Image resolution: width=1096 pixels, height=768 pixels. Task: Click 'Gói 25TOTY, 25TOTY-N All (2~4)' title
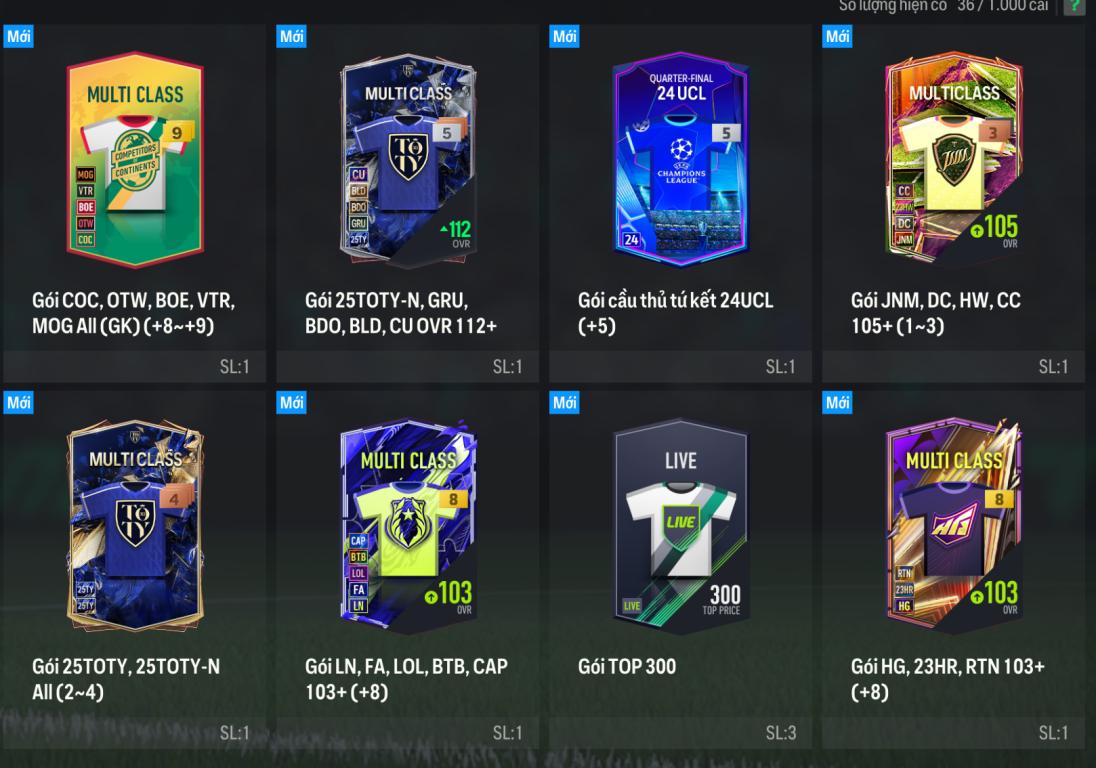tap(126, 679)
